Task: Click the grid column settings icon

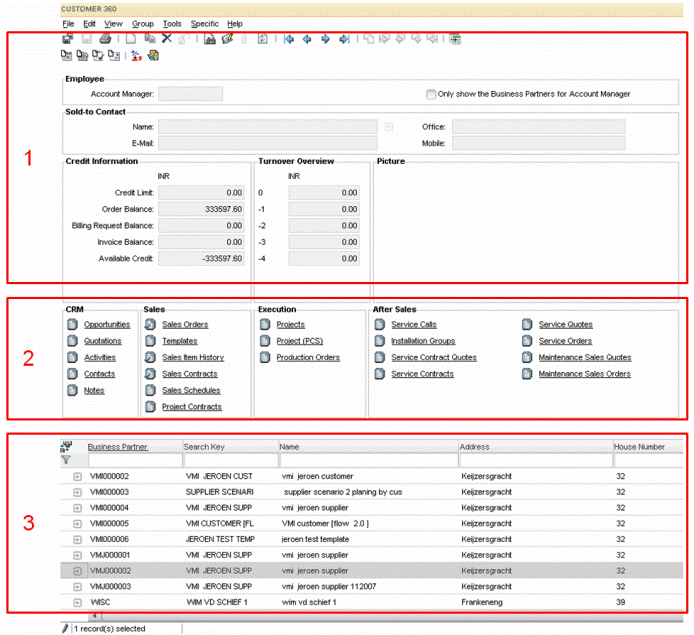Action: (67, 447)
